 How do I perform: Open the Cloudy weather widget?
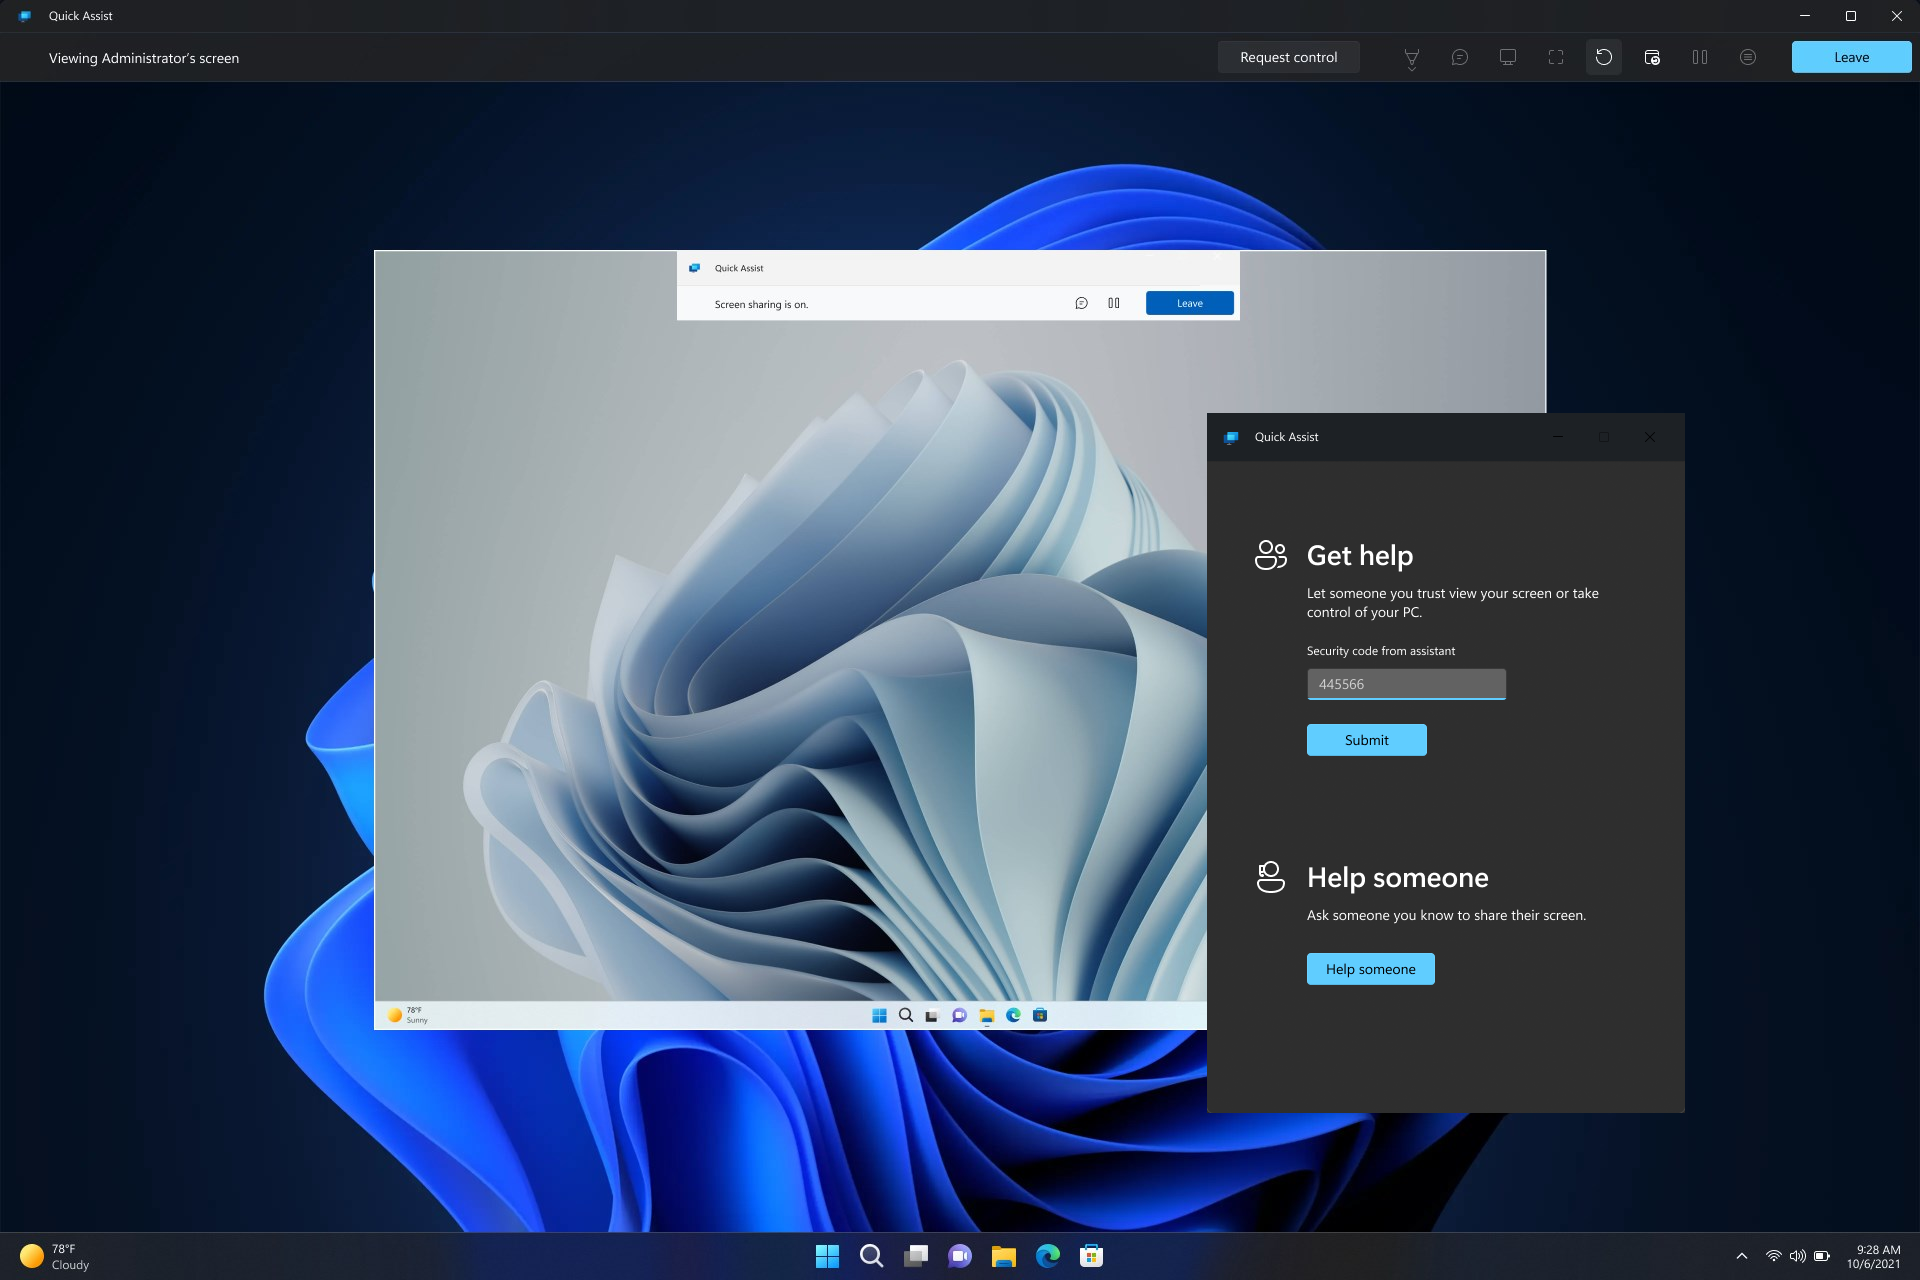(x=56, y=1256)
